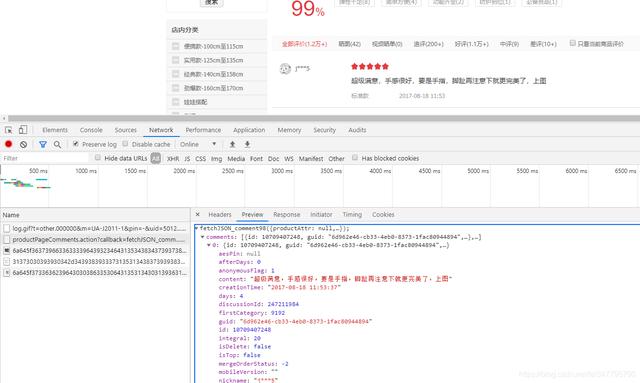Collapse the first comment object at index 0

[209, 245]
